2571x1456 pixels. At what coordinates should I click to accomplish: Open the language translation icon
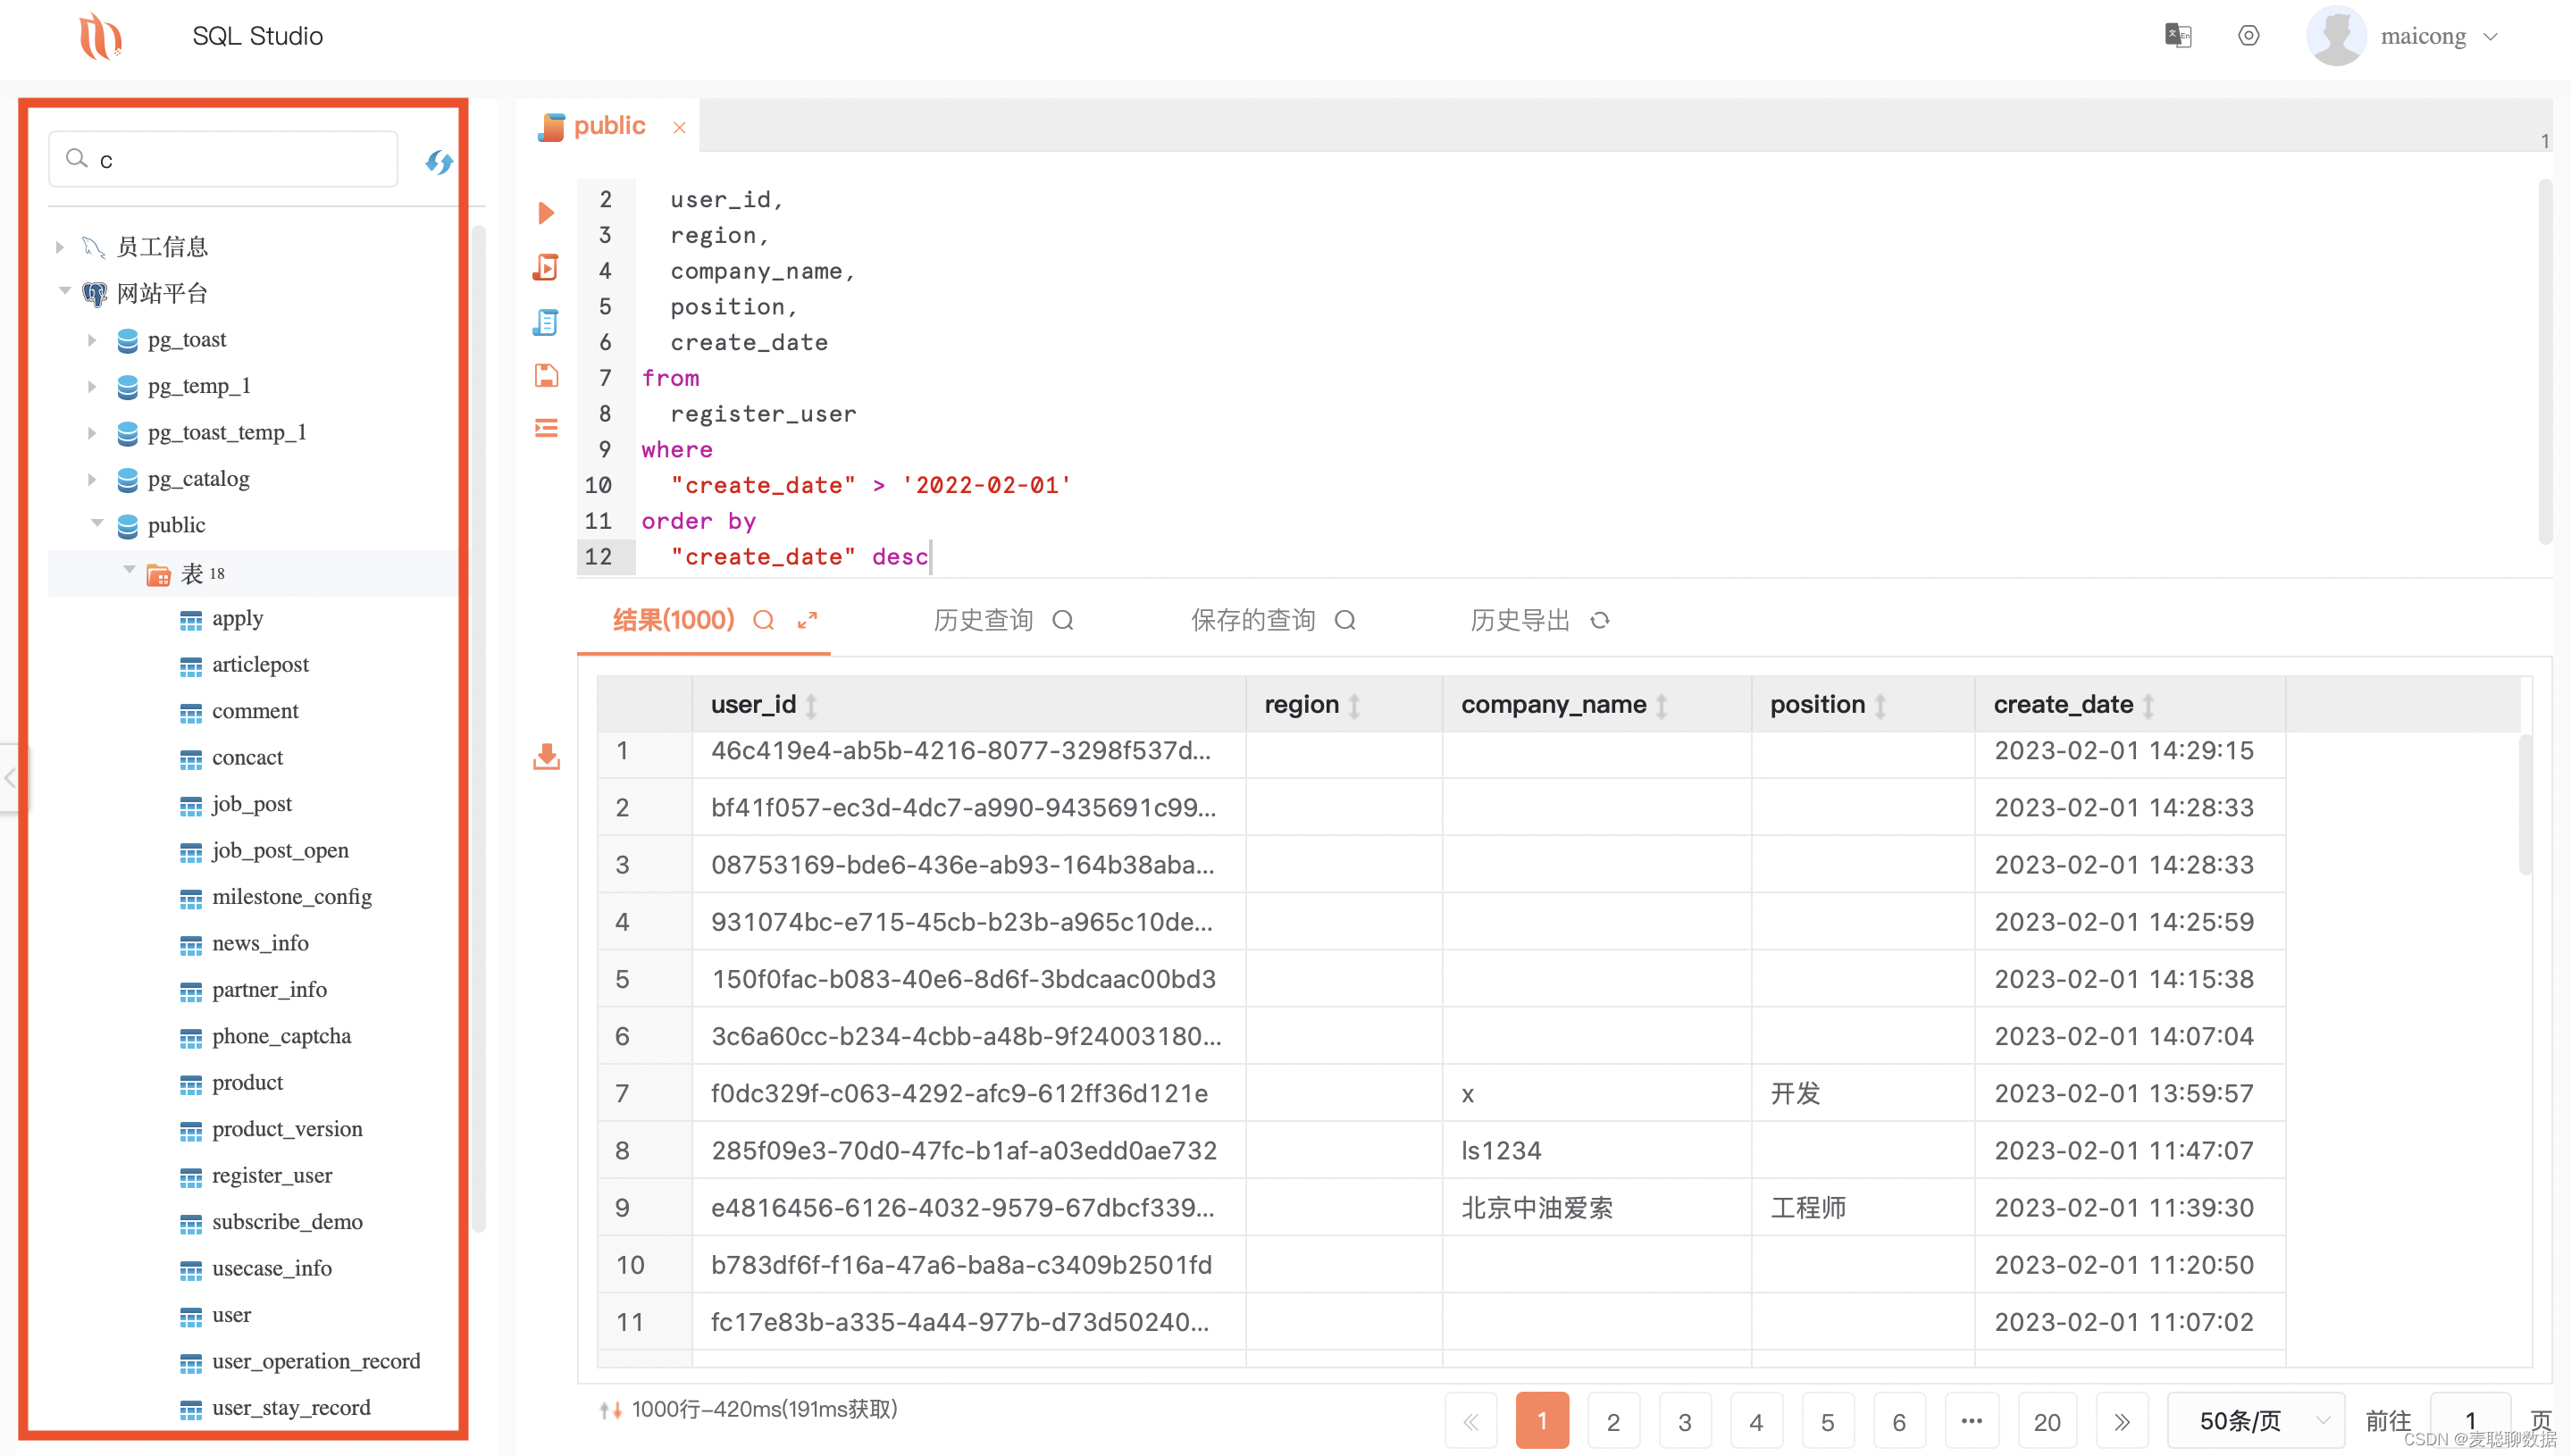(2177, 36)
